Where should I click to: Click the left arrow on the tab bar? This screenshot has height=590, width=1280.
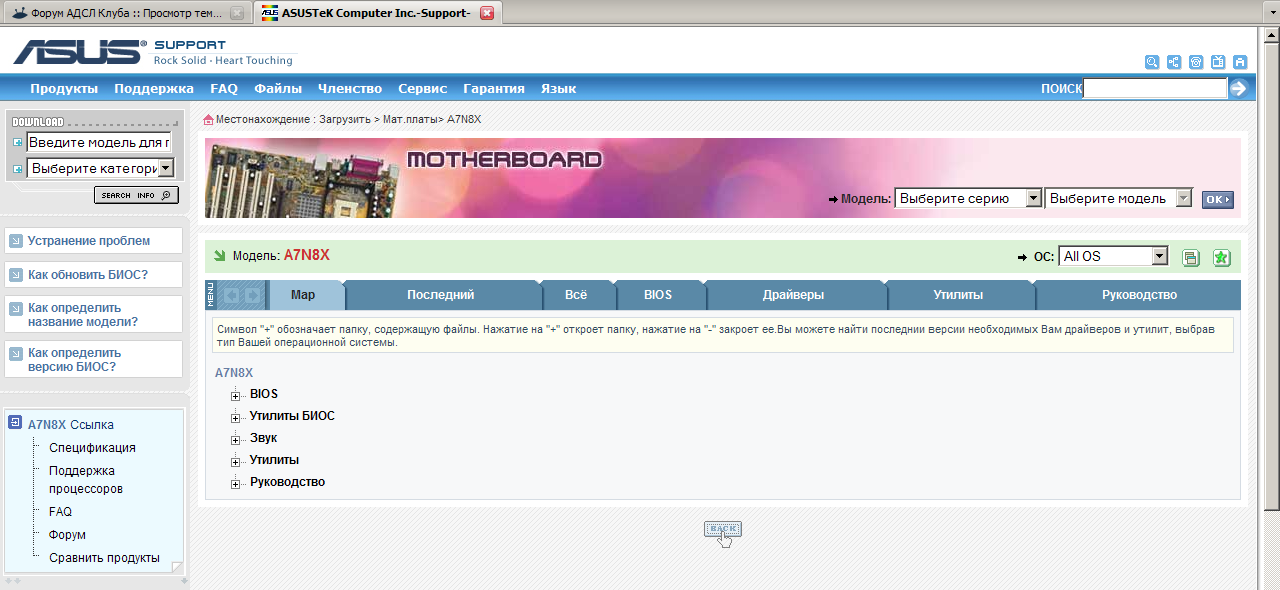click(x=231, y=295)
